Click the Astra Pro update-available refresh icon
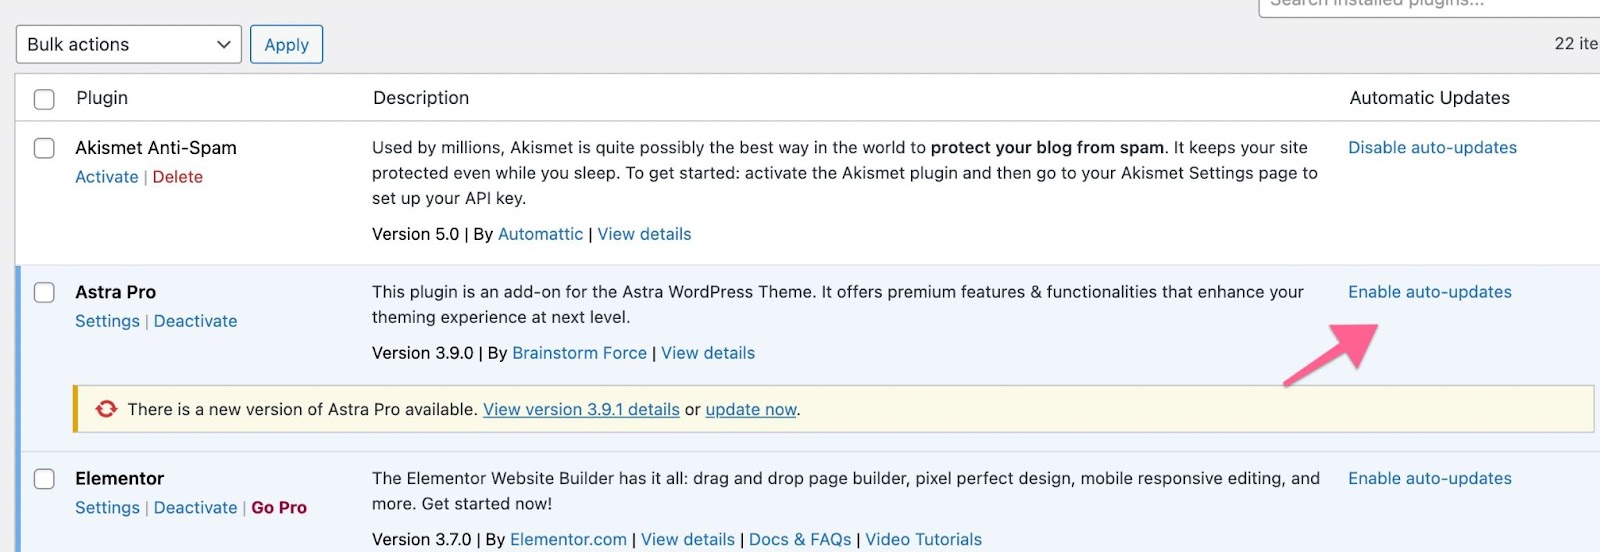Image resolution: width=1600 pixels, height=552 pixels. tap(106, 409)
